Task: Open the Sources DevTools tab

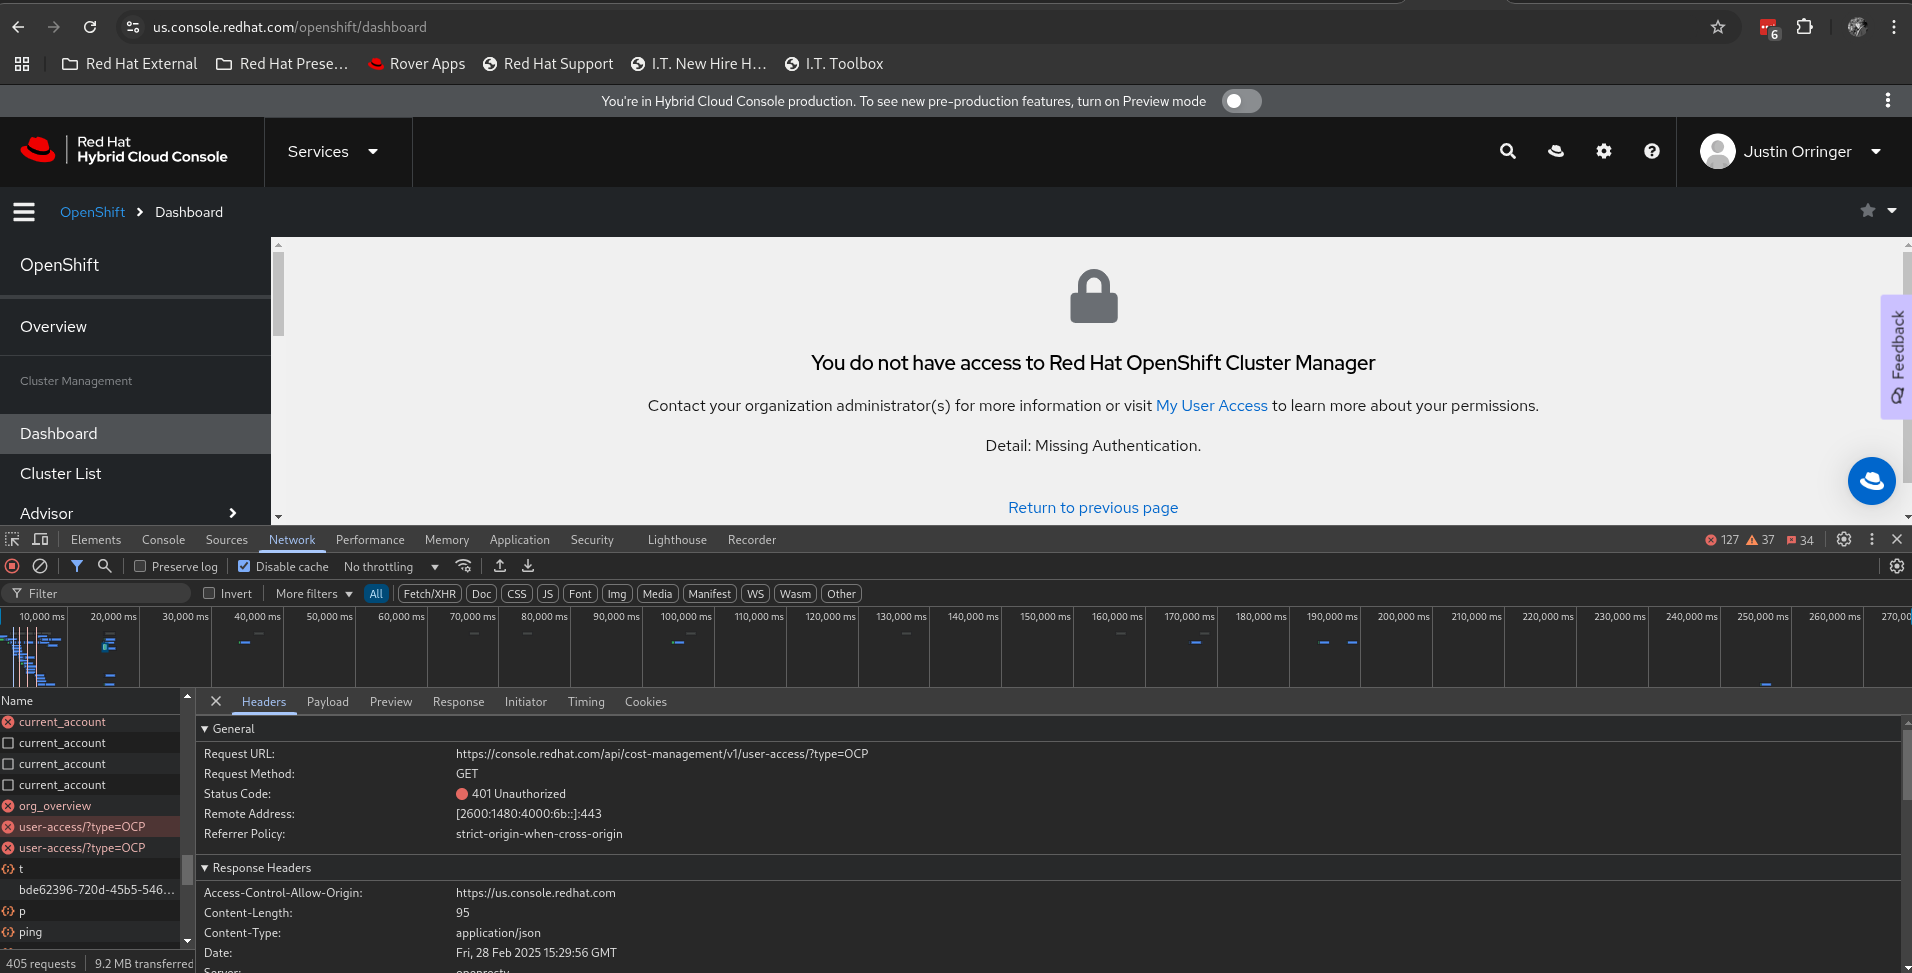Action: pos(227,540)
